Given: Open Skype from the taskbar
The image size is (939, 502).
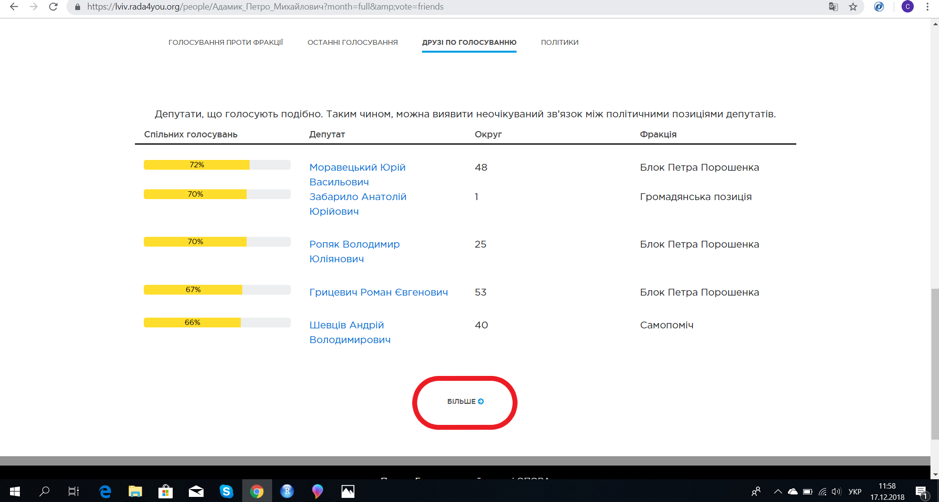Looking at the screenshot, I should pyautogui.click(x=226, y=491).
